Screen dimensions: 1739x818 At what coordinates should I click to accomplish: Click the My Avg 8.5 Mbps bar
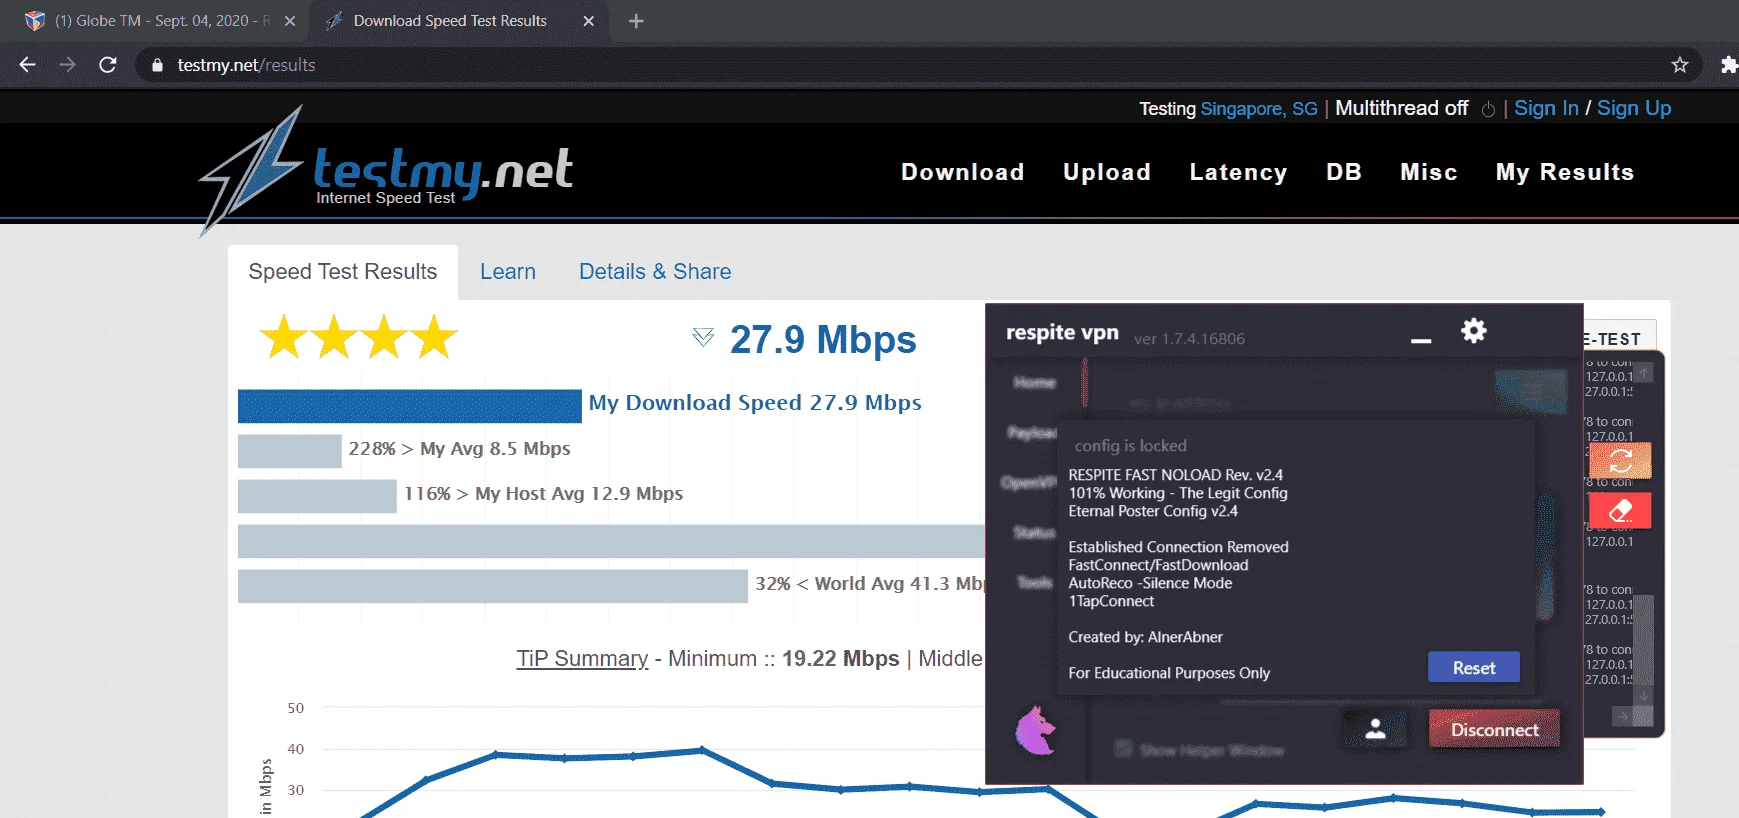[x=290, y=451]
